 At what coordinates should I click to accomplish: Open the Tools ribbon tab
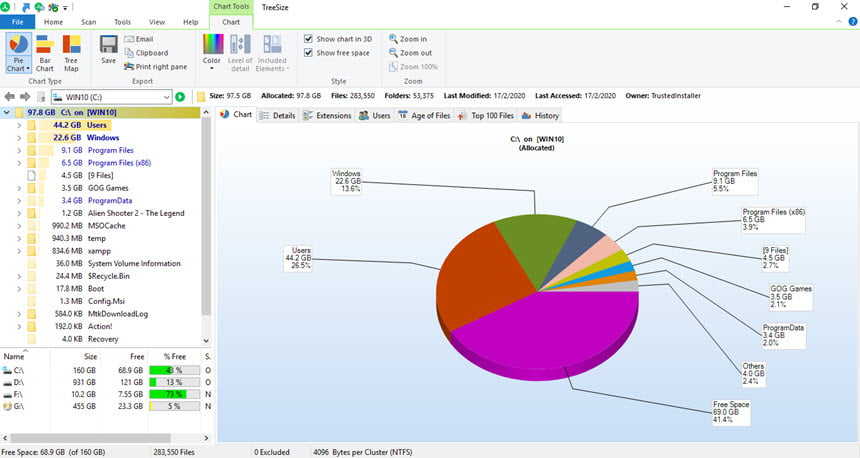[122, 22]
